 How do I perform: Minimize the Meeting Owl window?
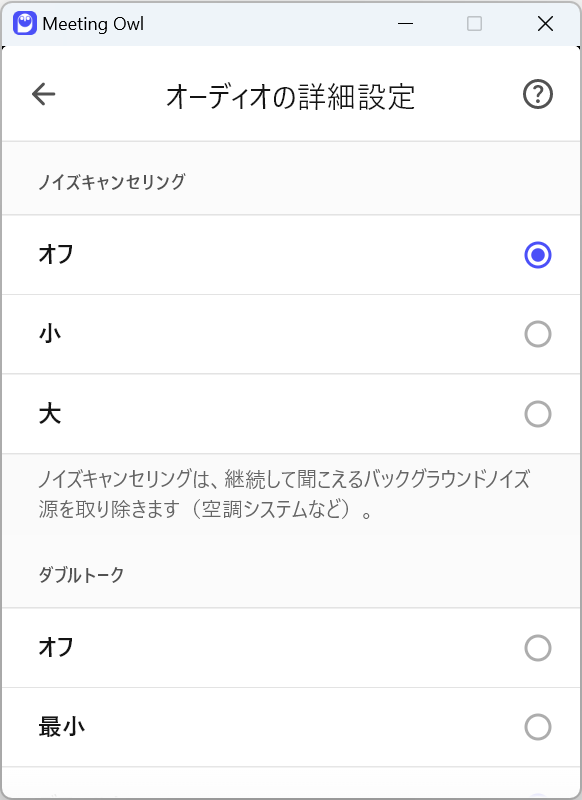pyautogui.click(x=406, y=23)
